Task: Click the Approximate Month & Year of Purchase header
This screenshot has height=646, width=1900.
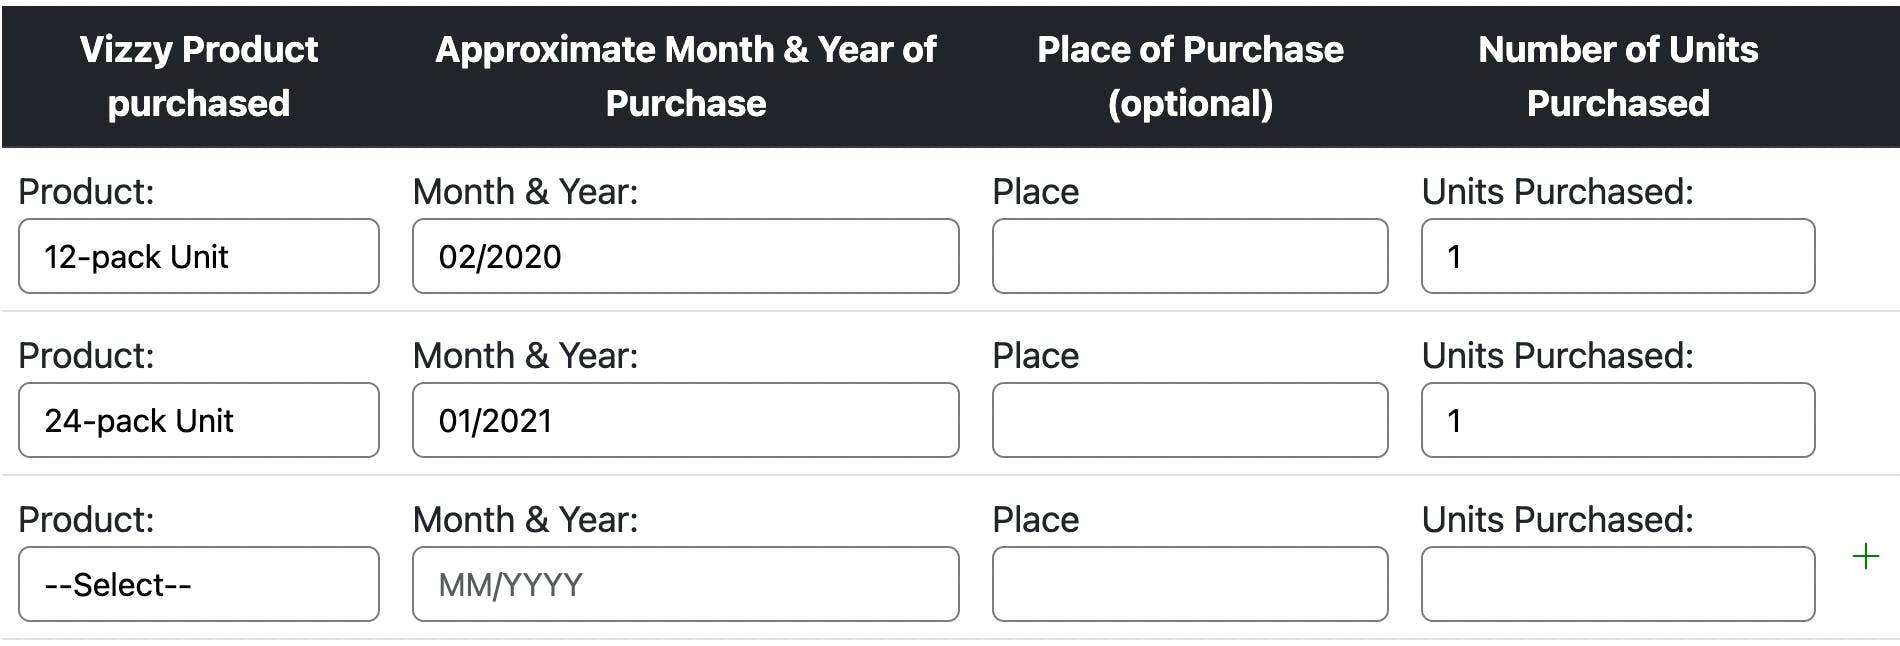Action: [685, 76]
